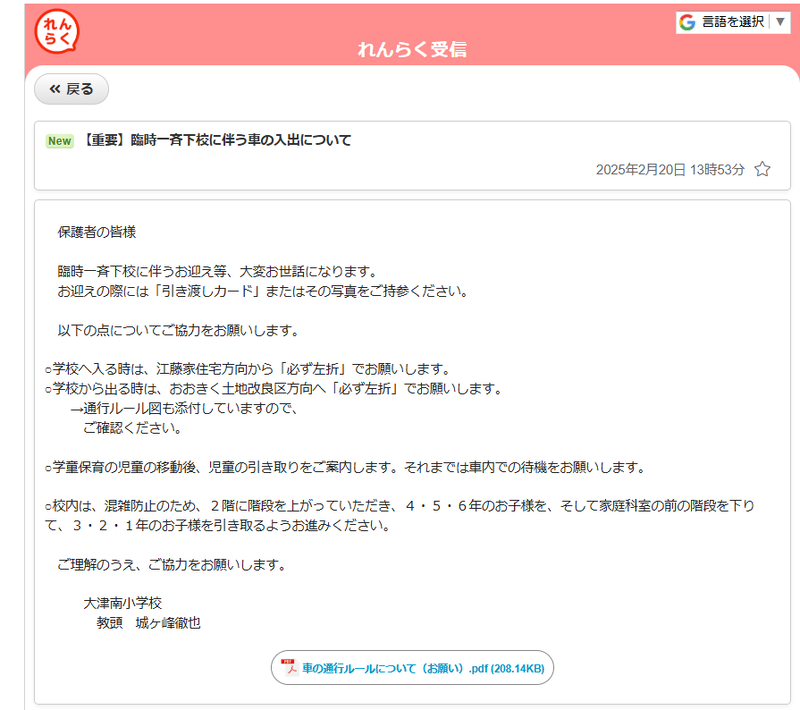800x710 pixels.
Task: Open the 言語を選択 language dropdown
Action: (732, 22)
